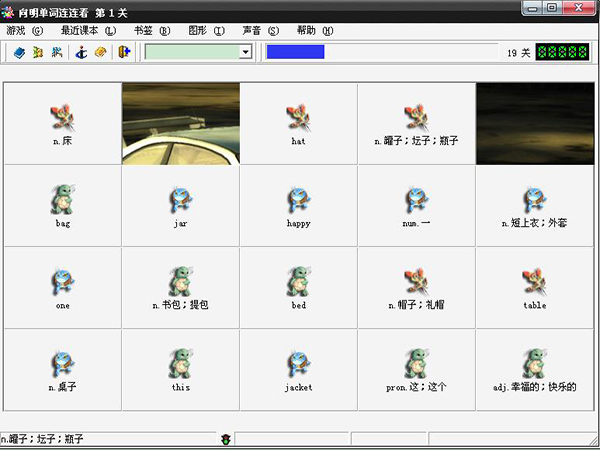Choose the green turtle tile pron.这；这个
The height and width of the screenshot is (450, 600).
pyautogui.click(x=416, y=370)
